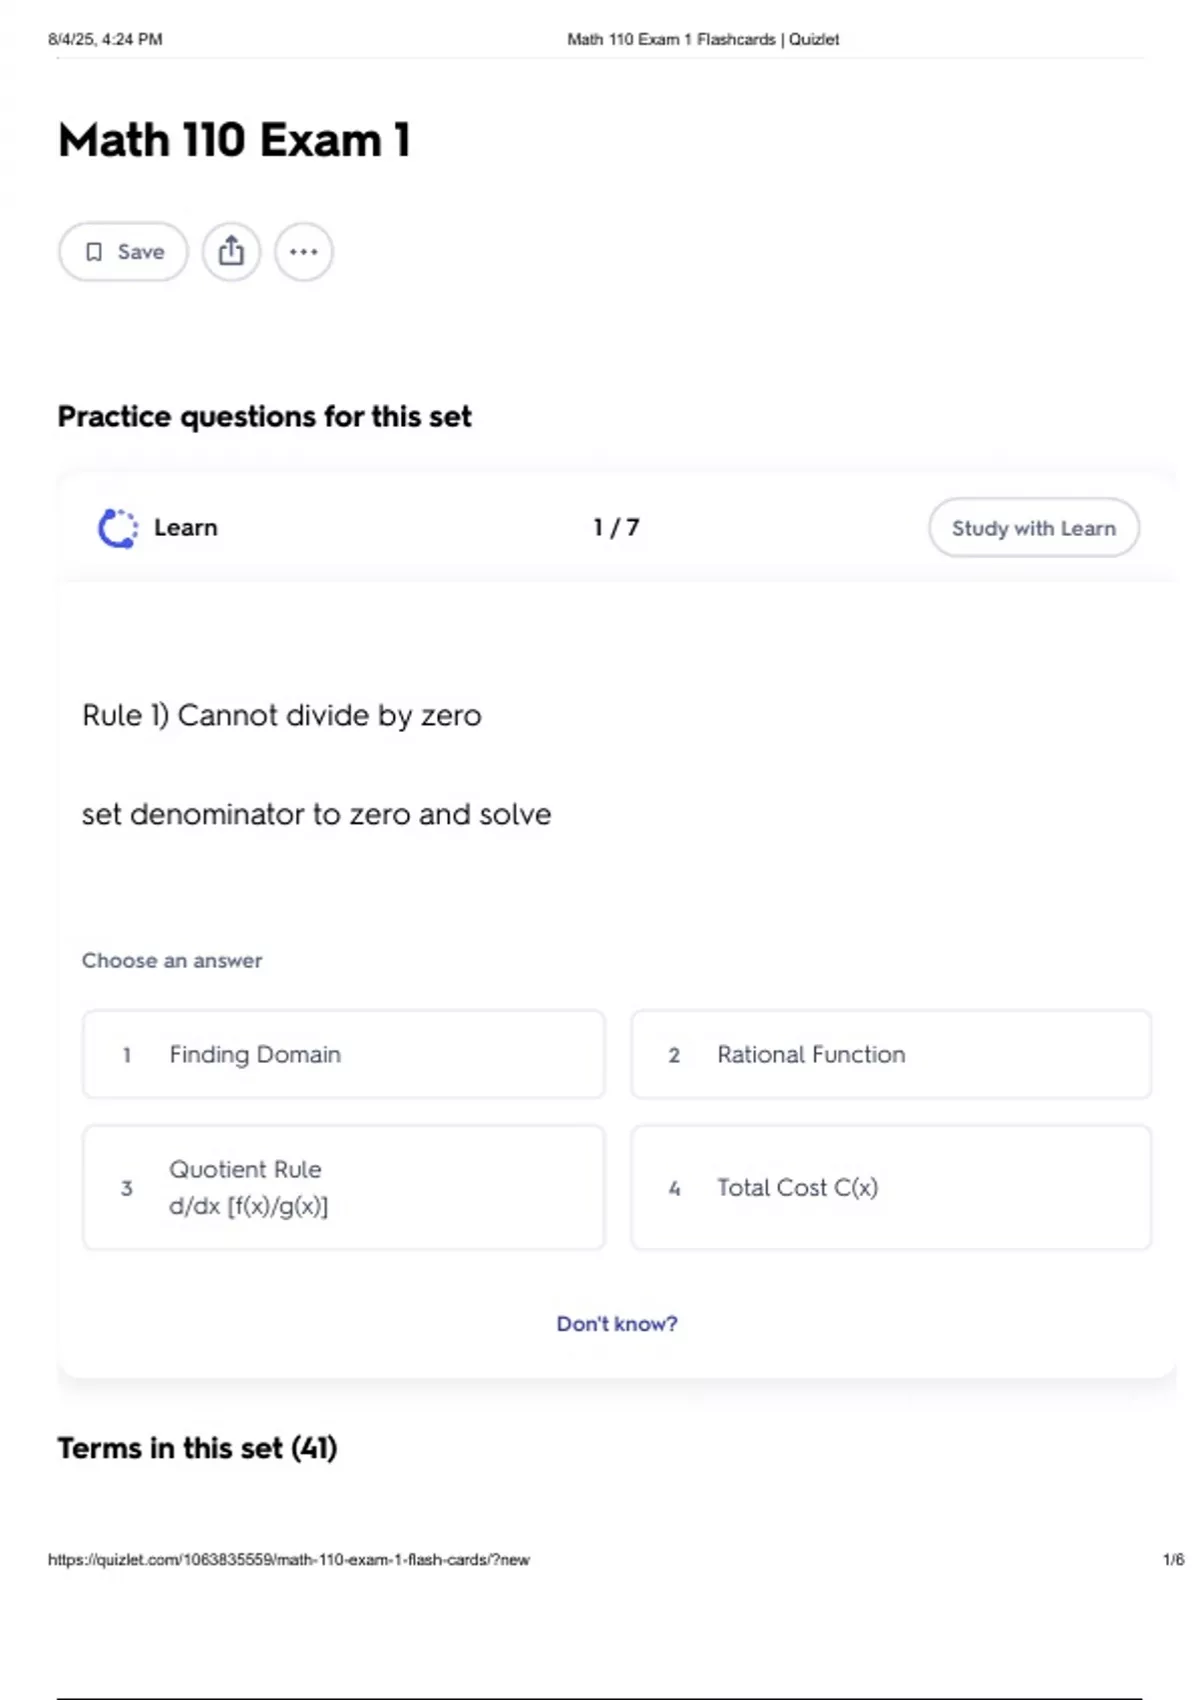This screenshot has width=1200, height=1700.
Task: Click the Choose an answer label
Action: pos(172,960)
